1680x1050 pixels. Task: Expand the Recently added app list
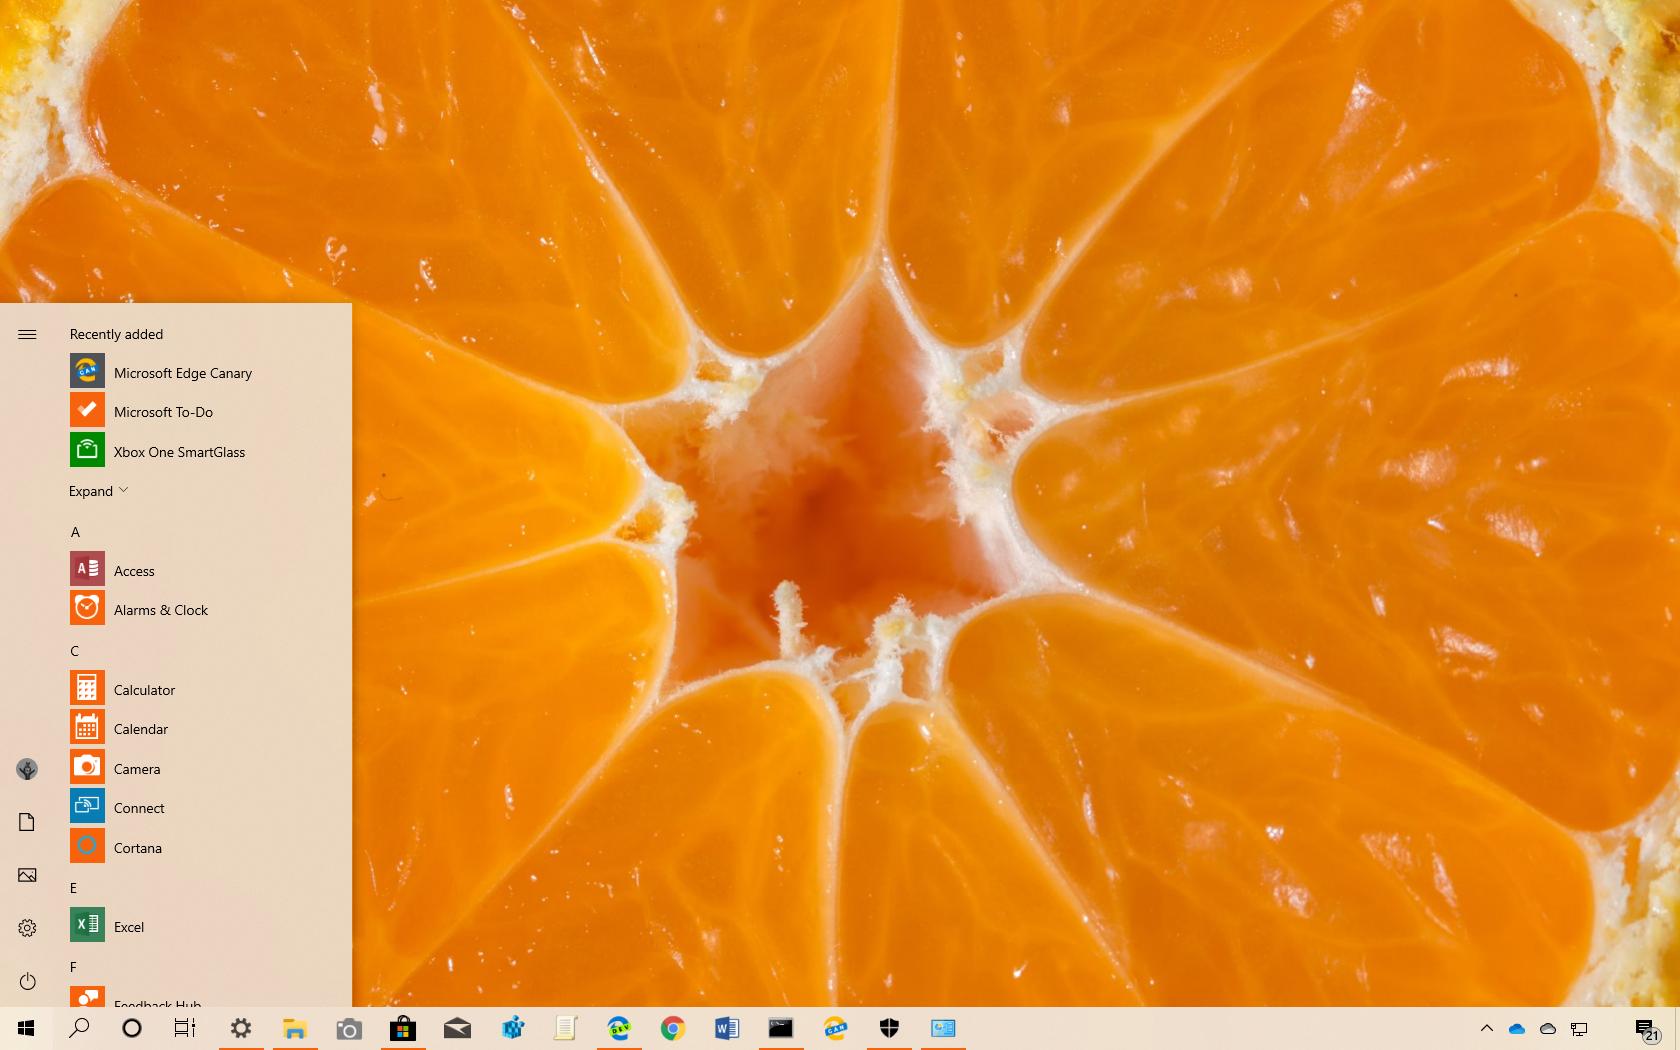coord(97,491)
